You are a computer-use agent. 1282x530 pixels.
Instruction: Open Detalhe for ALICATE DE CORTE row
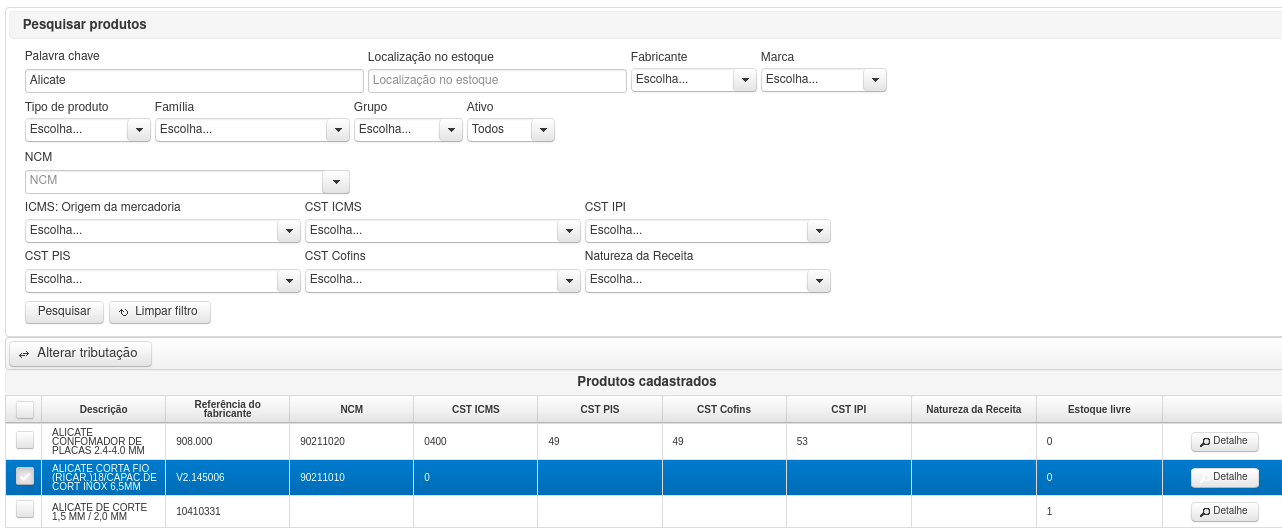tap(1224, 511)
